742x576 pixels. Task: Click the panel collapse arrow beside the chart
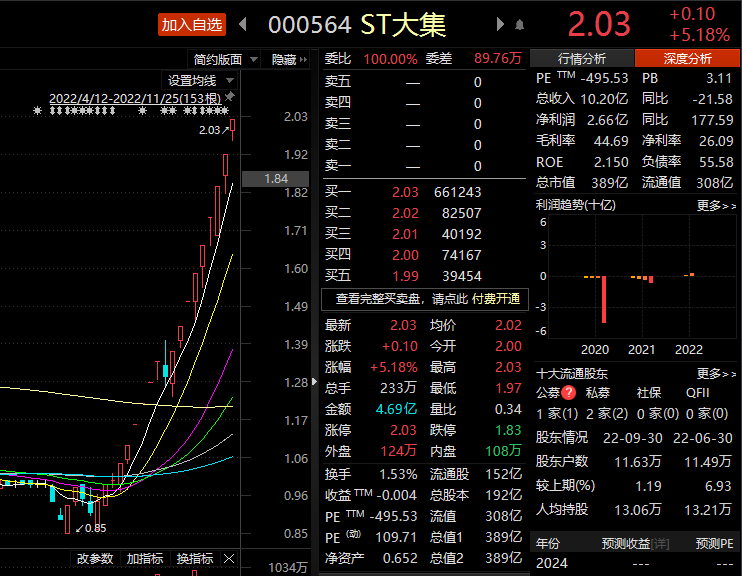coord(315,381)
